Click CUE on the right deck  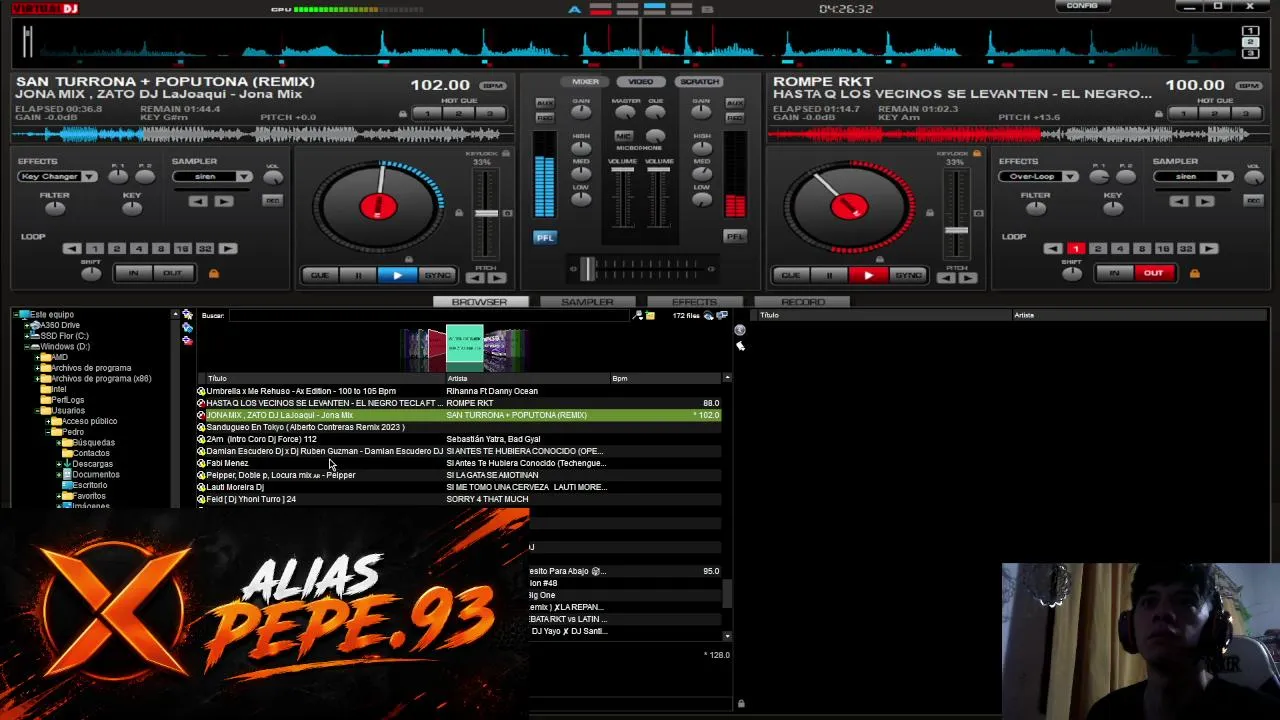(790, 275)
